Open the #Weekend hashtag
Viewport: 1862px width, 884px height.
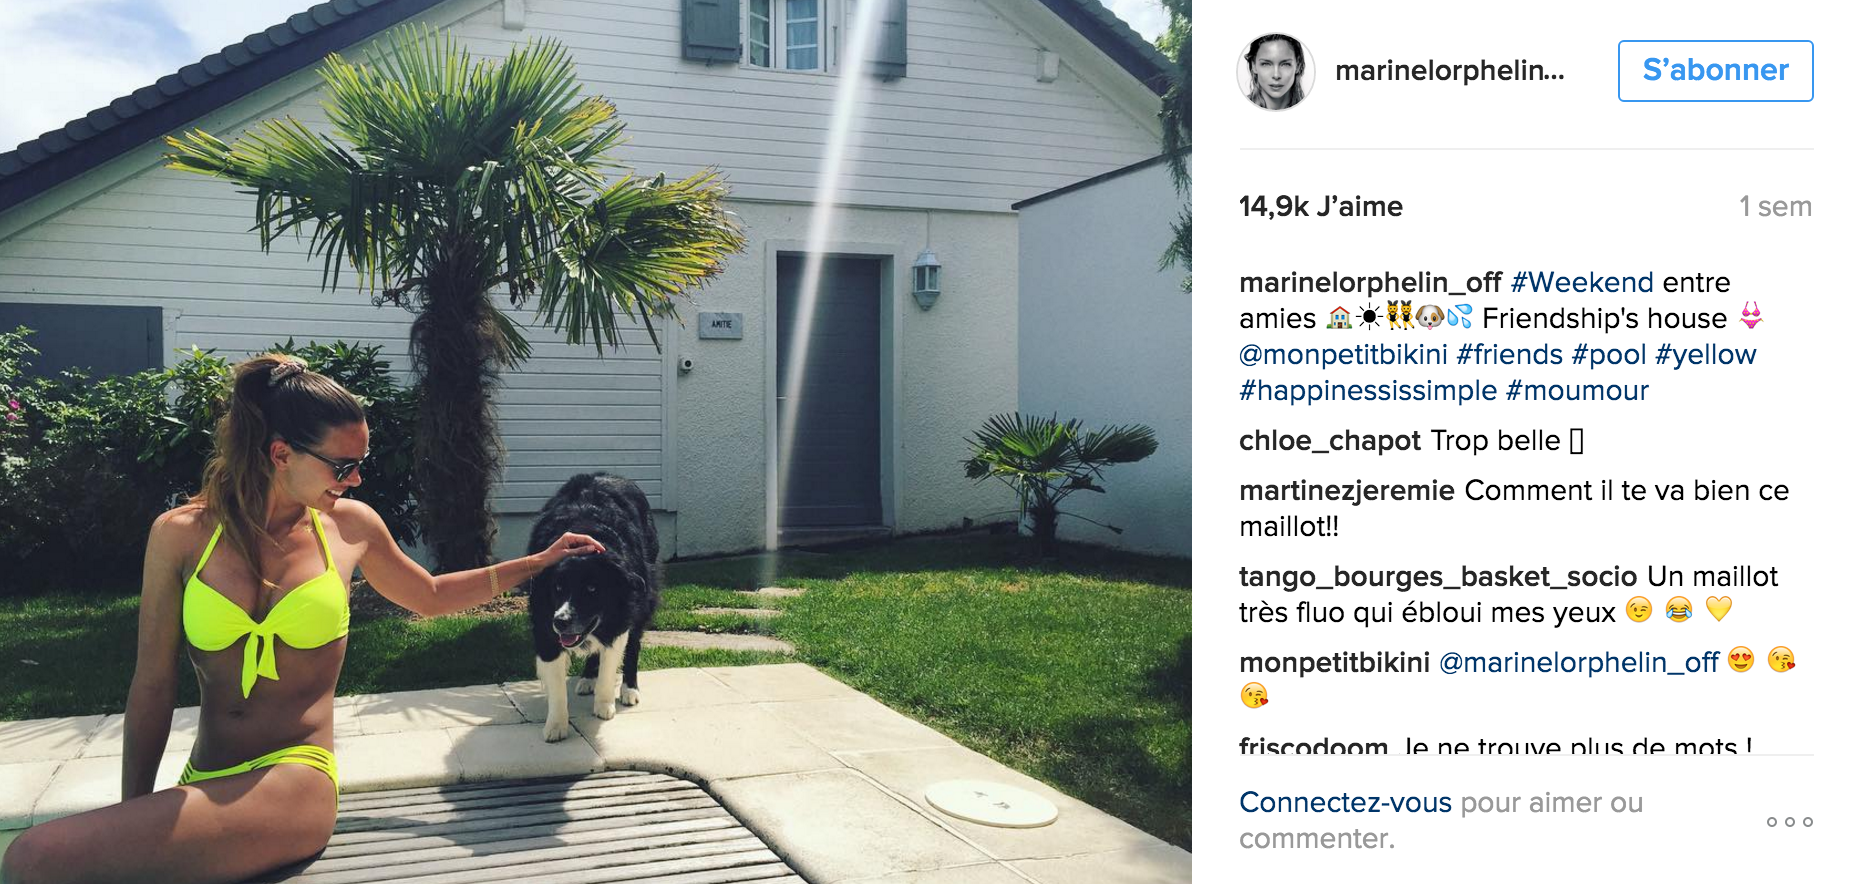(x=1582, y=282)
